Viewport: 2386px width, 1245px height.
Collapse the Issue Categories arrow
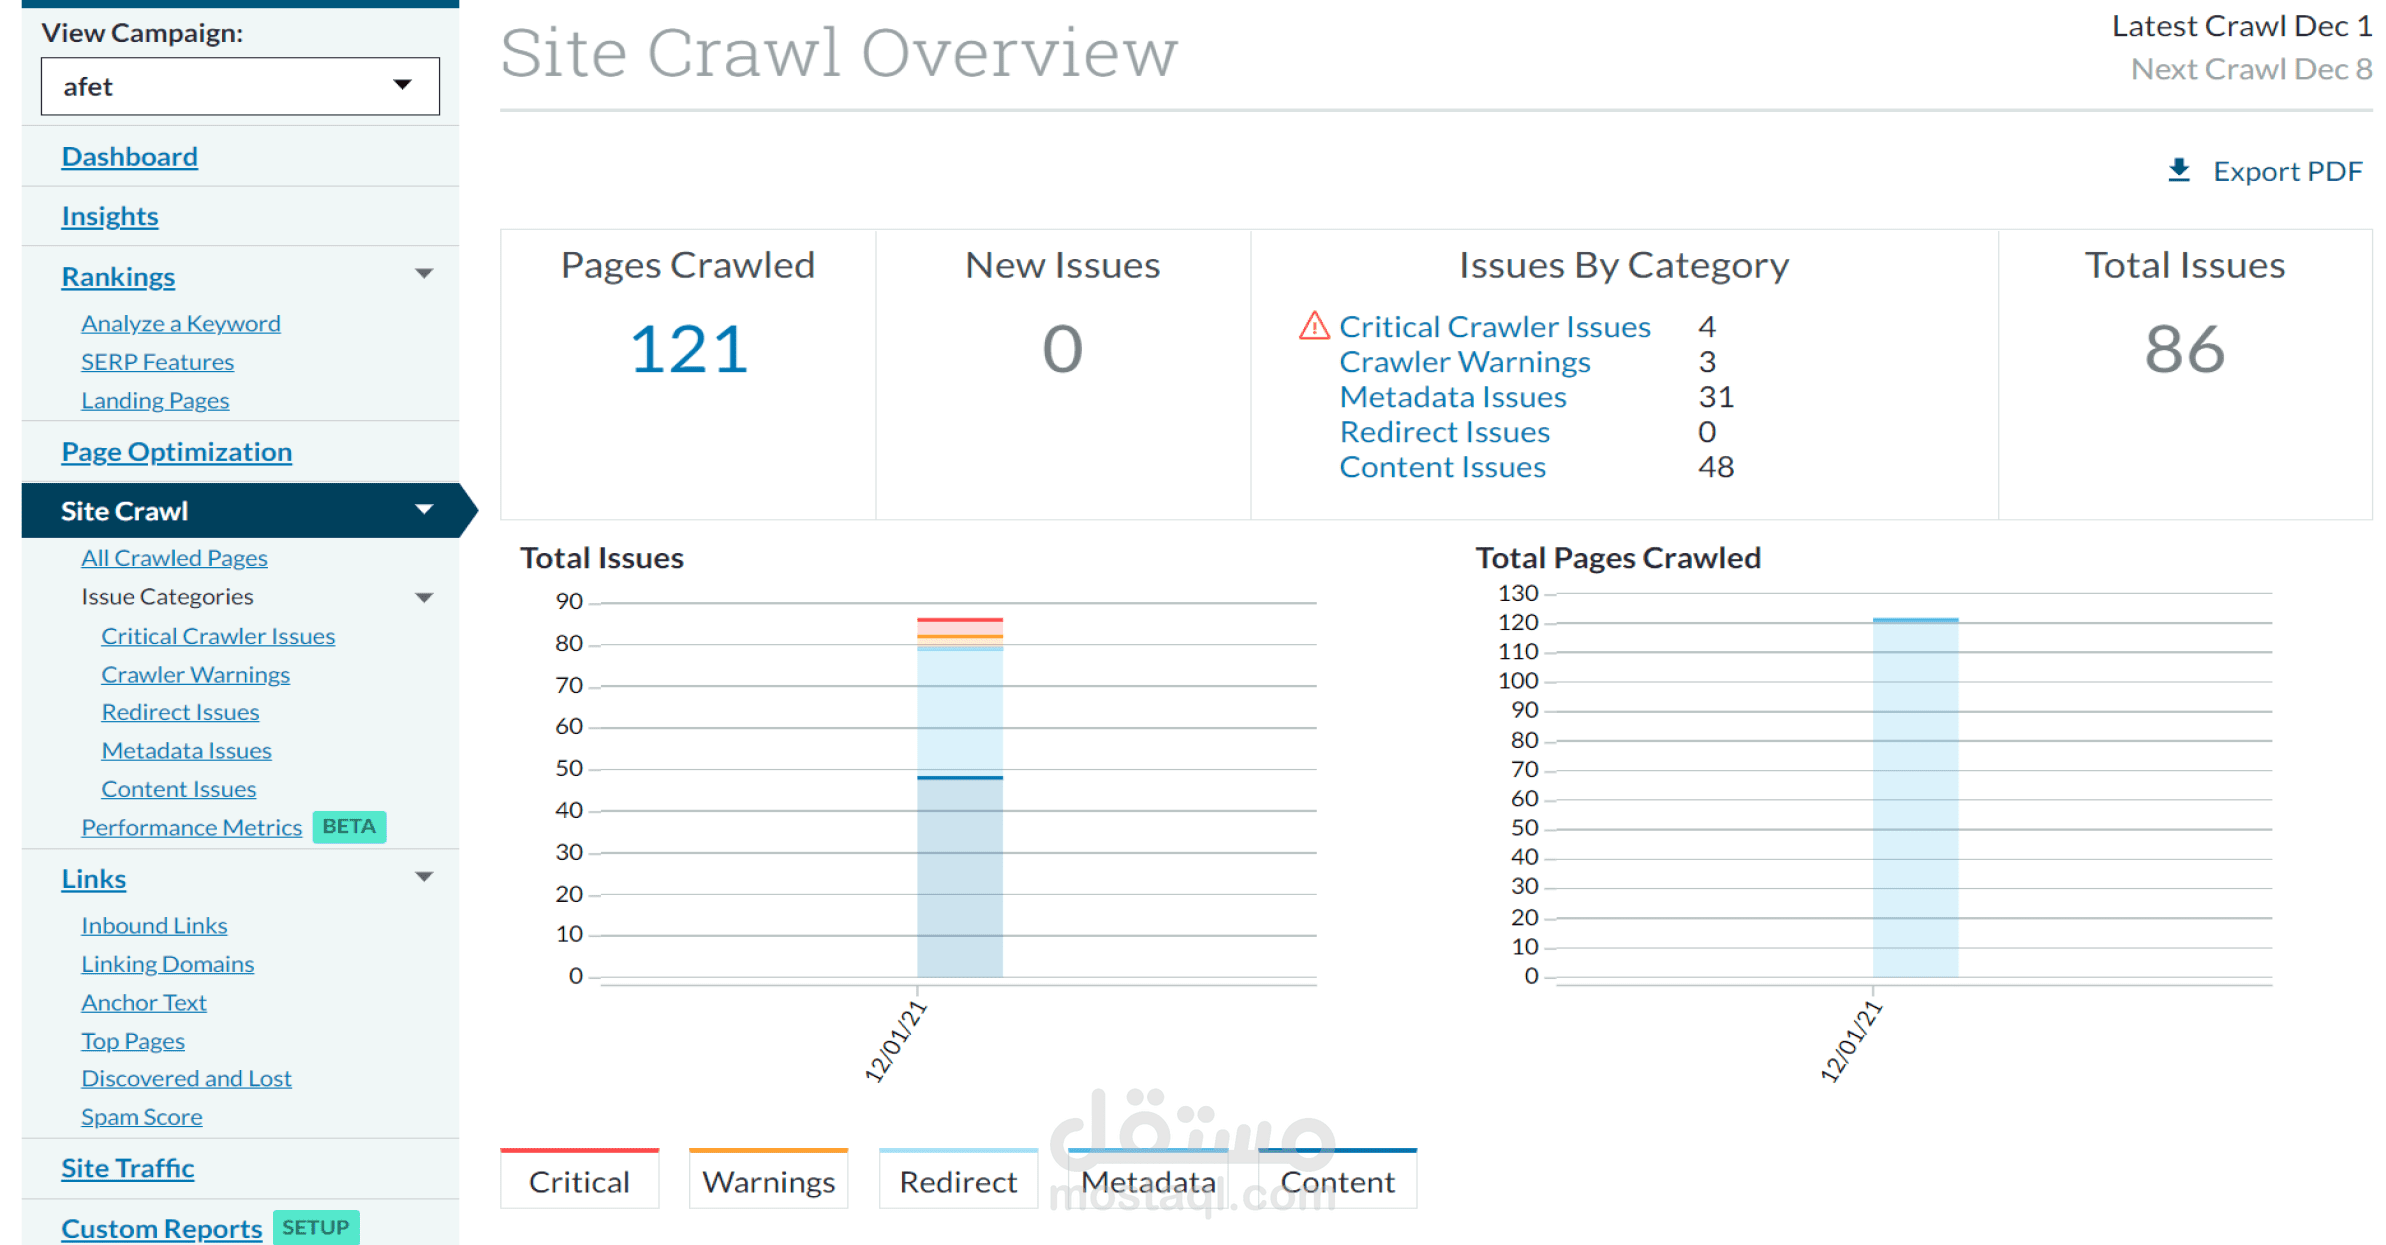click(x=424, y=598)
